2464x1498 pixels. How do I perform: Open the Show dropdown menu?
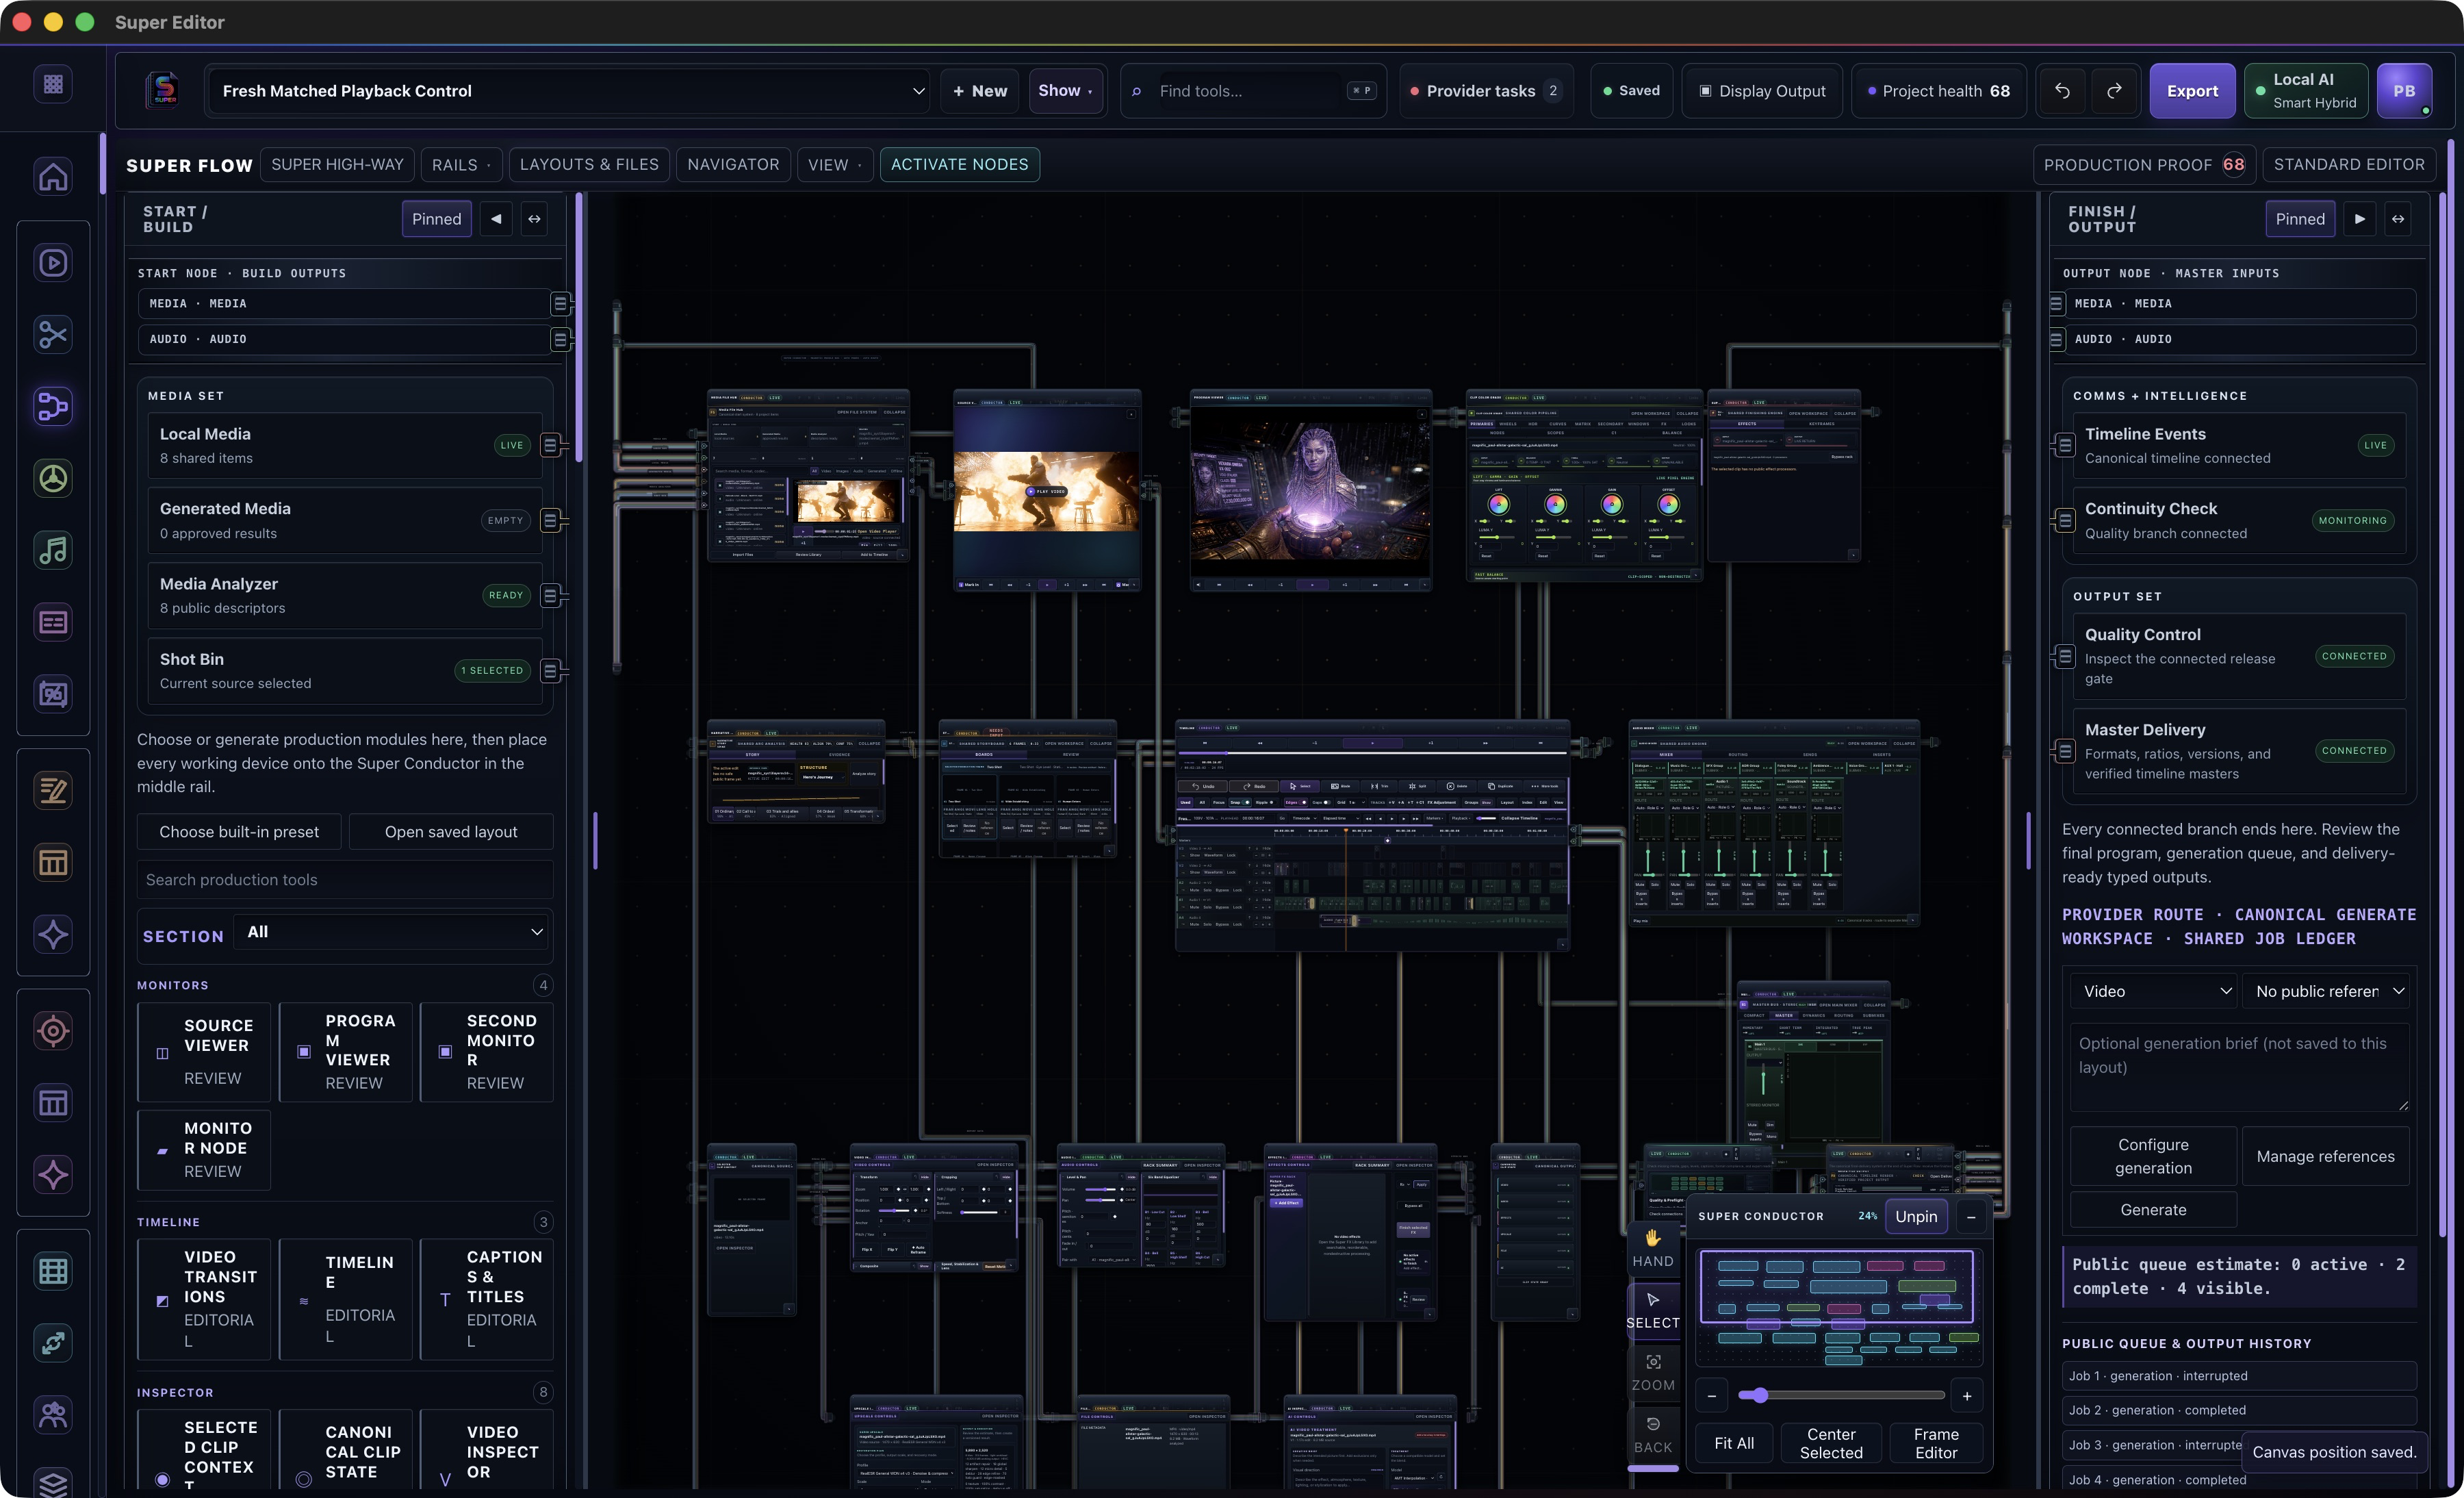(x=1066, y=91)
